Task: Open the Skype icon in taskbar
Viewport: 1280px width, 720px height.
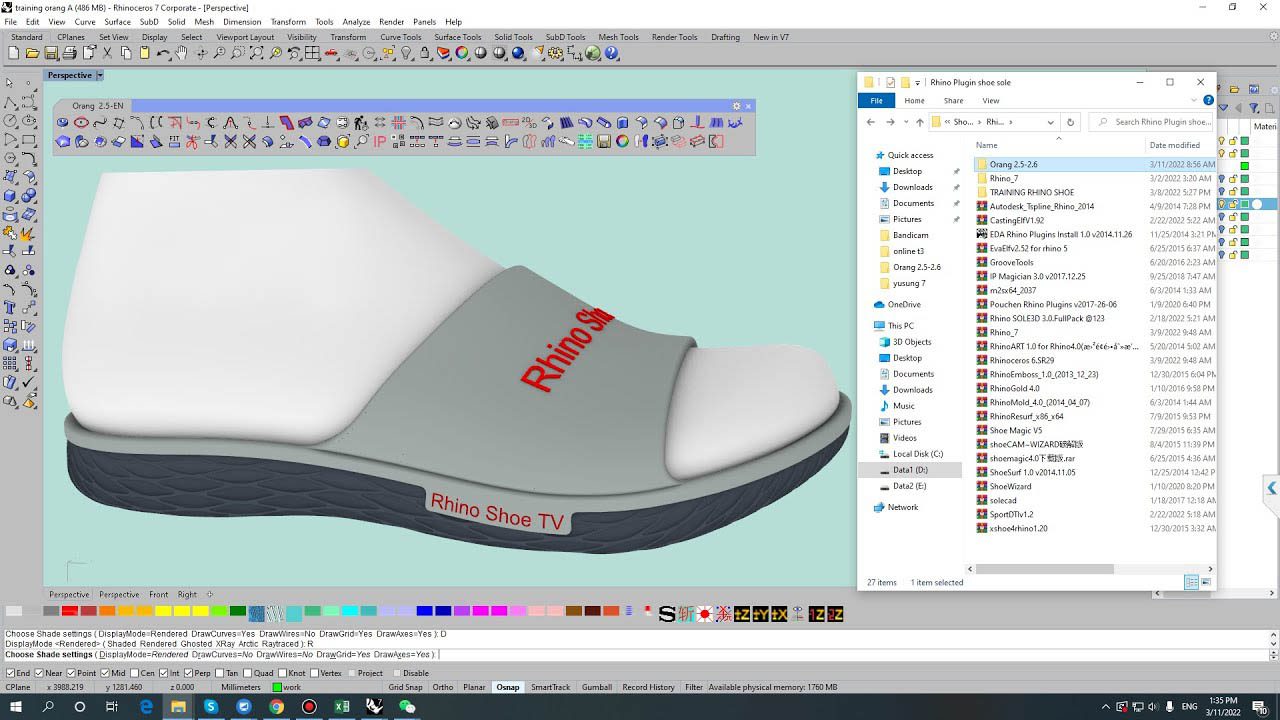Action: click(210, 706)
